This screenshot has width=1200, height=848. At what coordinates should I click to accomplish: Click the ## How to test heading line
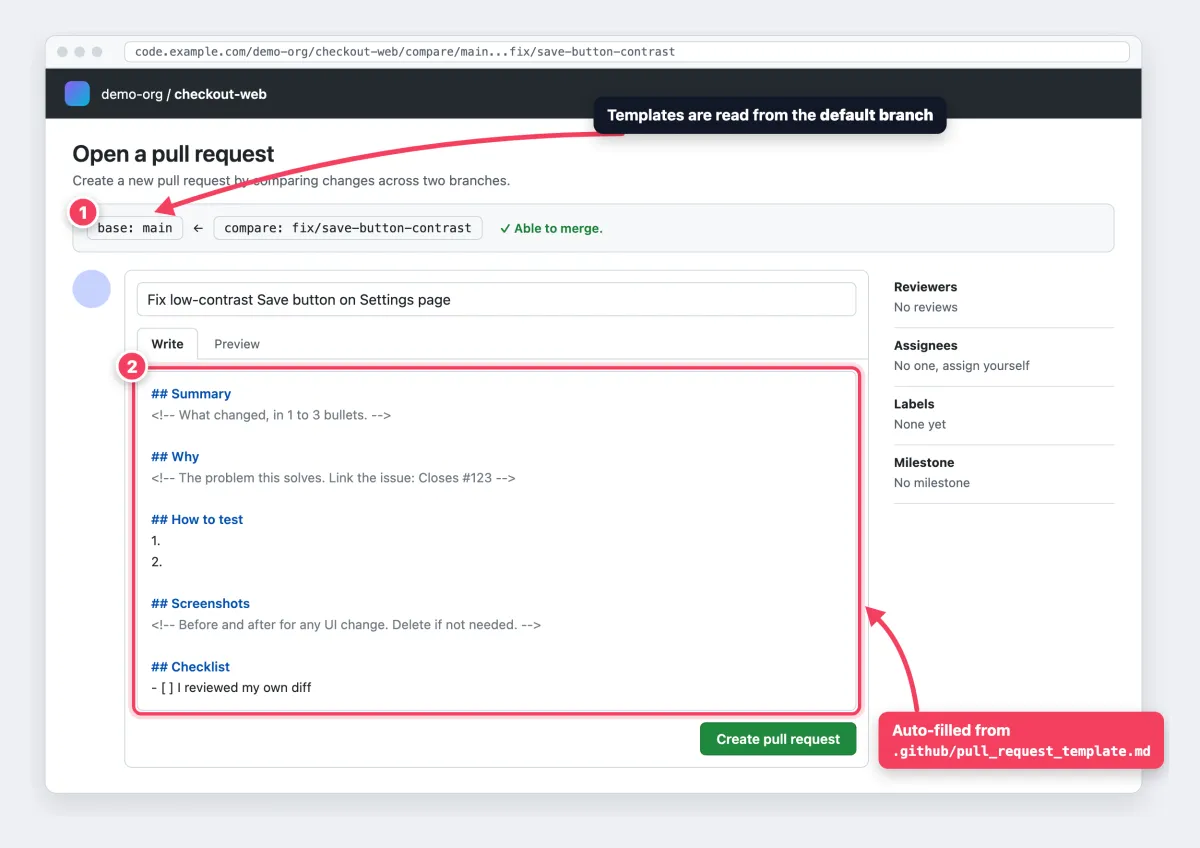pos(197,520)
